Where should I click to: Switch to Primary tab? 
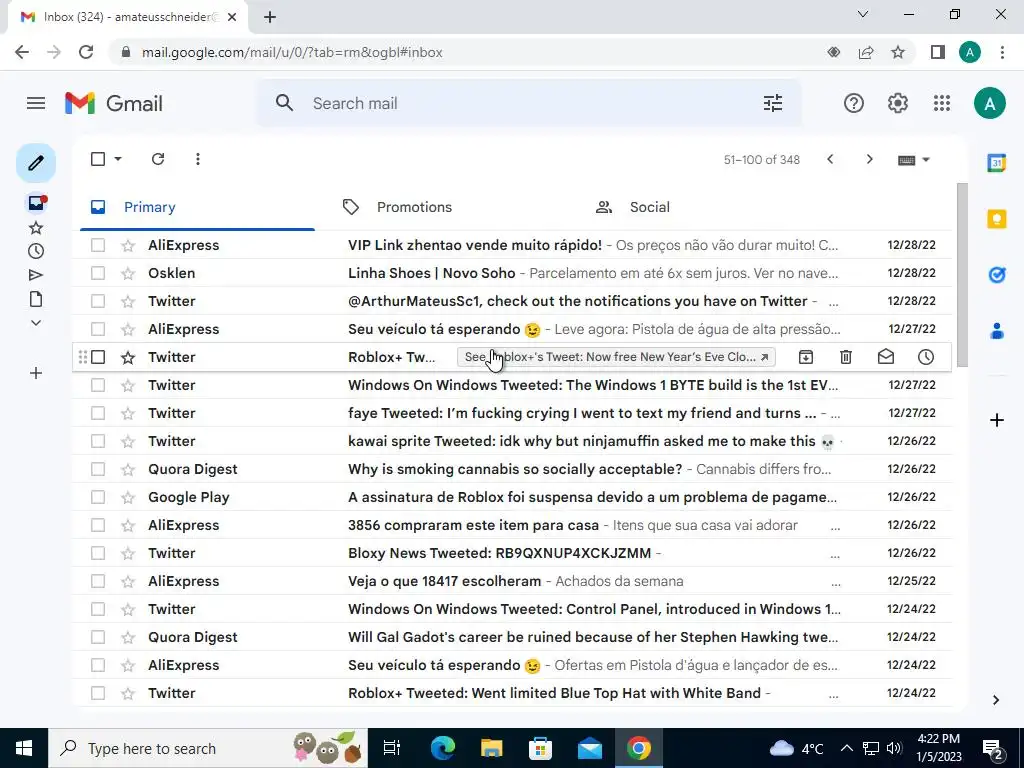(x=197, y=207)
